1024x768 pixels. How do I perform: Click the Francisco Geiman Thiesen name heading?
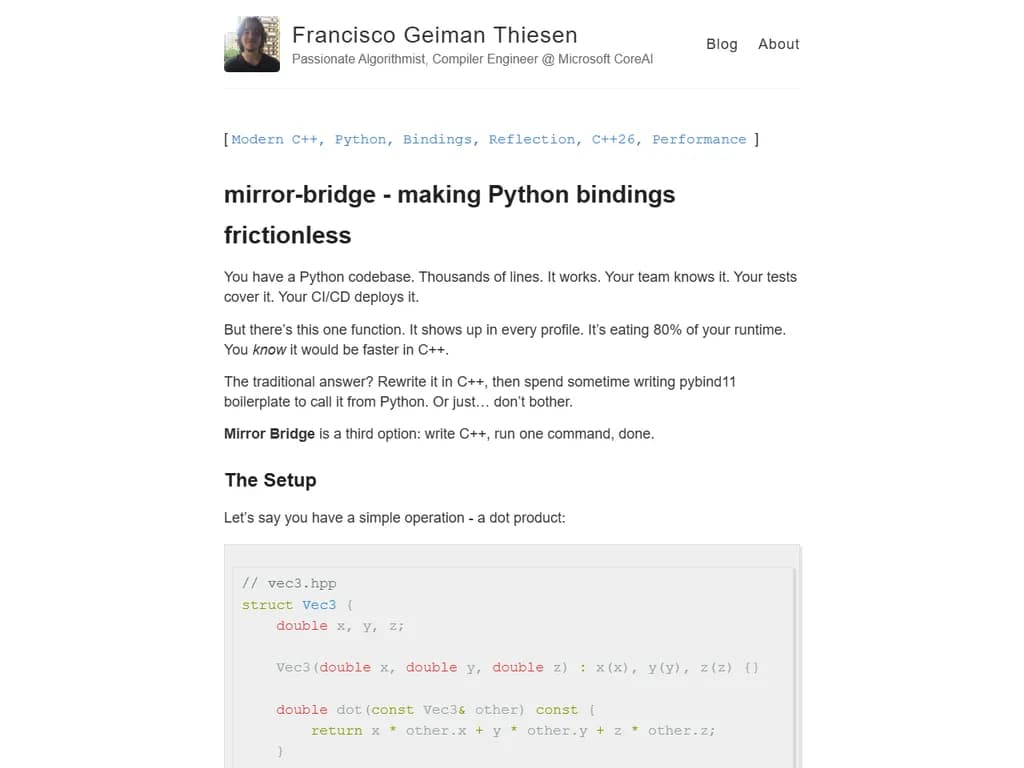435,34
